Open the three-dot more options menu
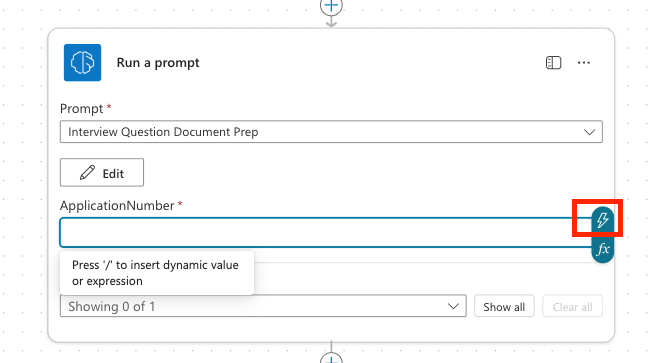This screenshot has height=363, width=664. pyautogui.click(x=584, y=63)
